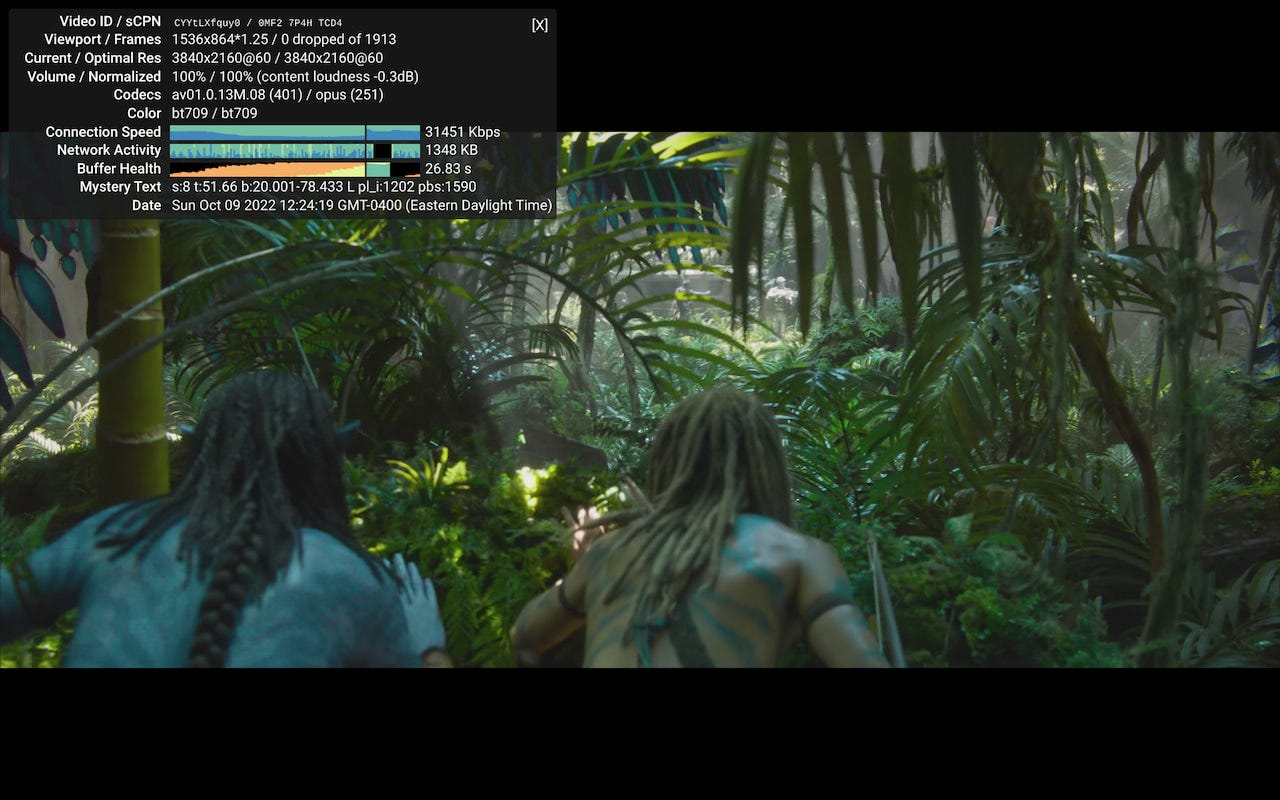Image resolution: width=1280 pixels, height=800 pixels.
Task: Click the Color value bt709 / bt709
Action: click(214, 113)
